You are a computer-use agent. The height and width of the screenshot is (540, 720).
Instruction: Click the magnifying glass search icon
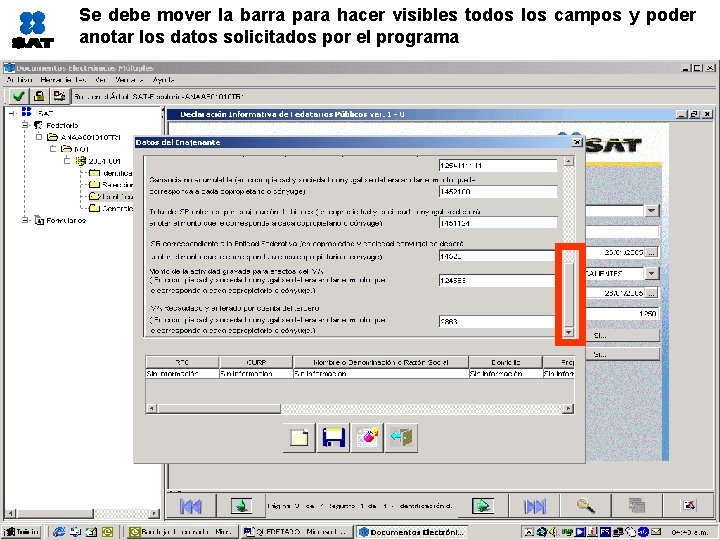pyautogui.click(x=586, y=506)
